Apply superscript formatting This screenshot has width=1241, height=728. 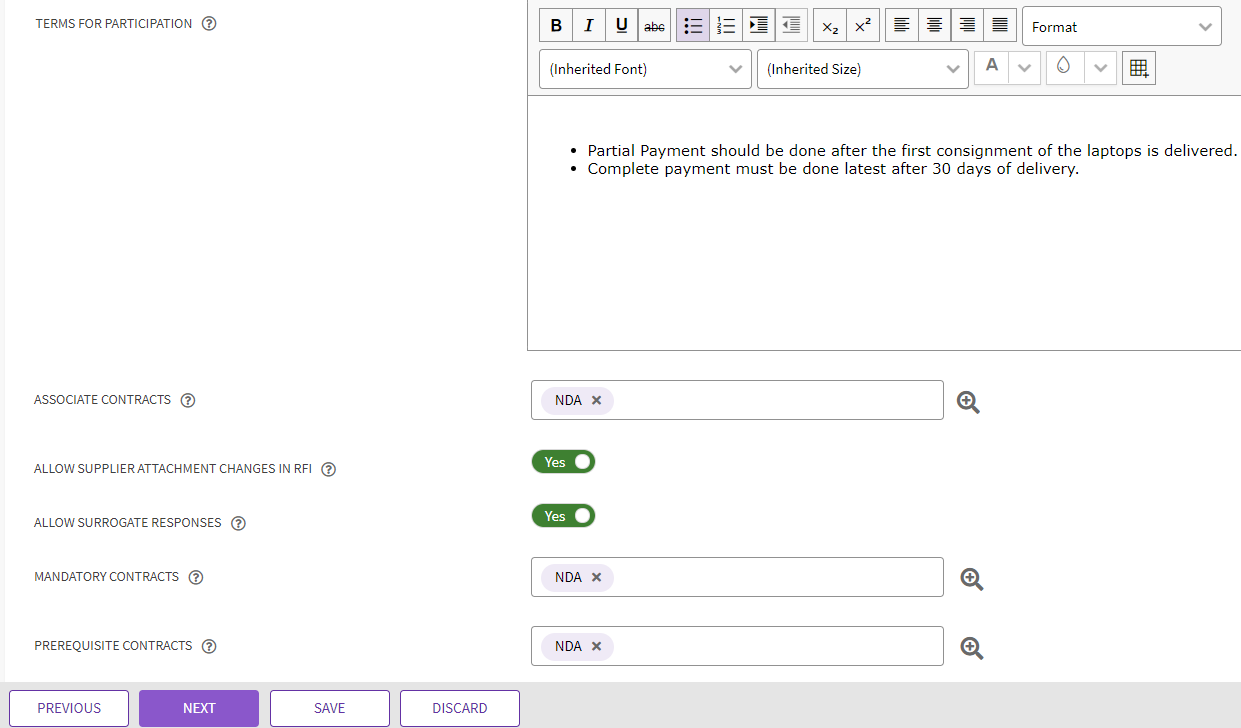pyautogui.click(x=863, y=26)
